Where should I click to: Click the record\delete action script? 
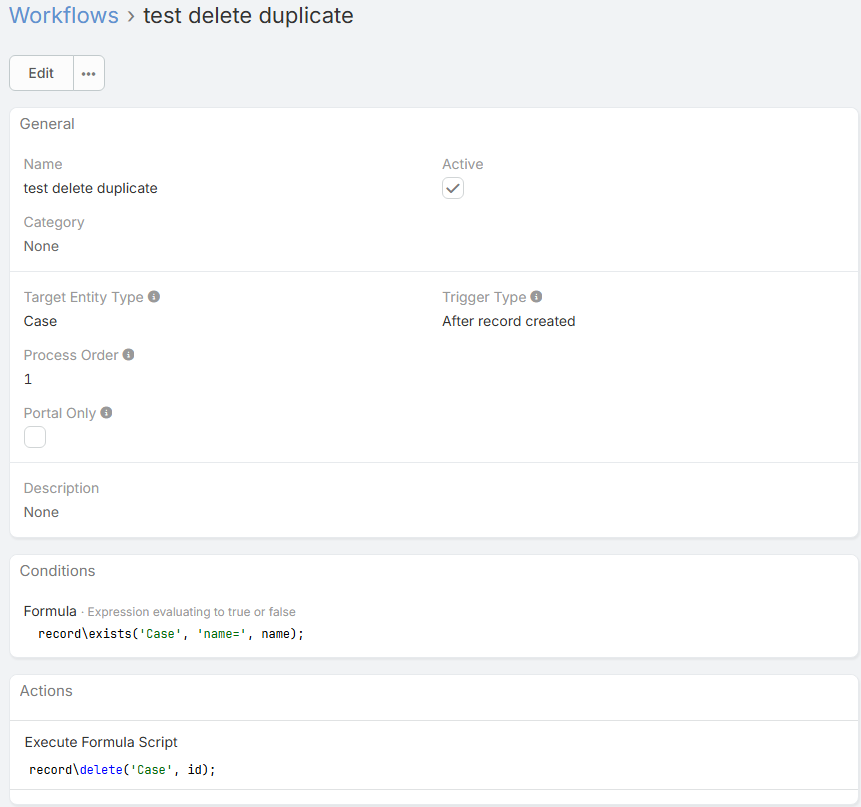pyautogui.click(x=122, y=769)
